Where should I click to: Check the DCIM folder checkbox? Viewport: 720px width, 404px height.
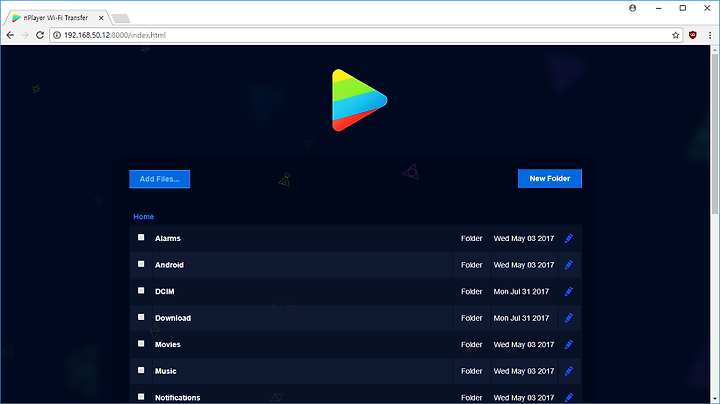141,291
